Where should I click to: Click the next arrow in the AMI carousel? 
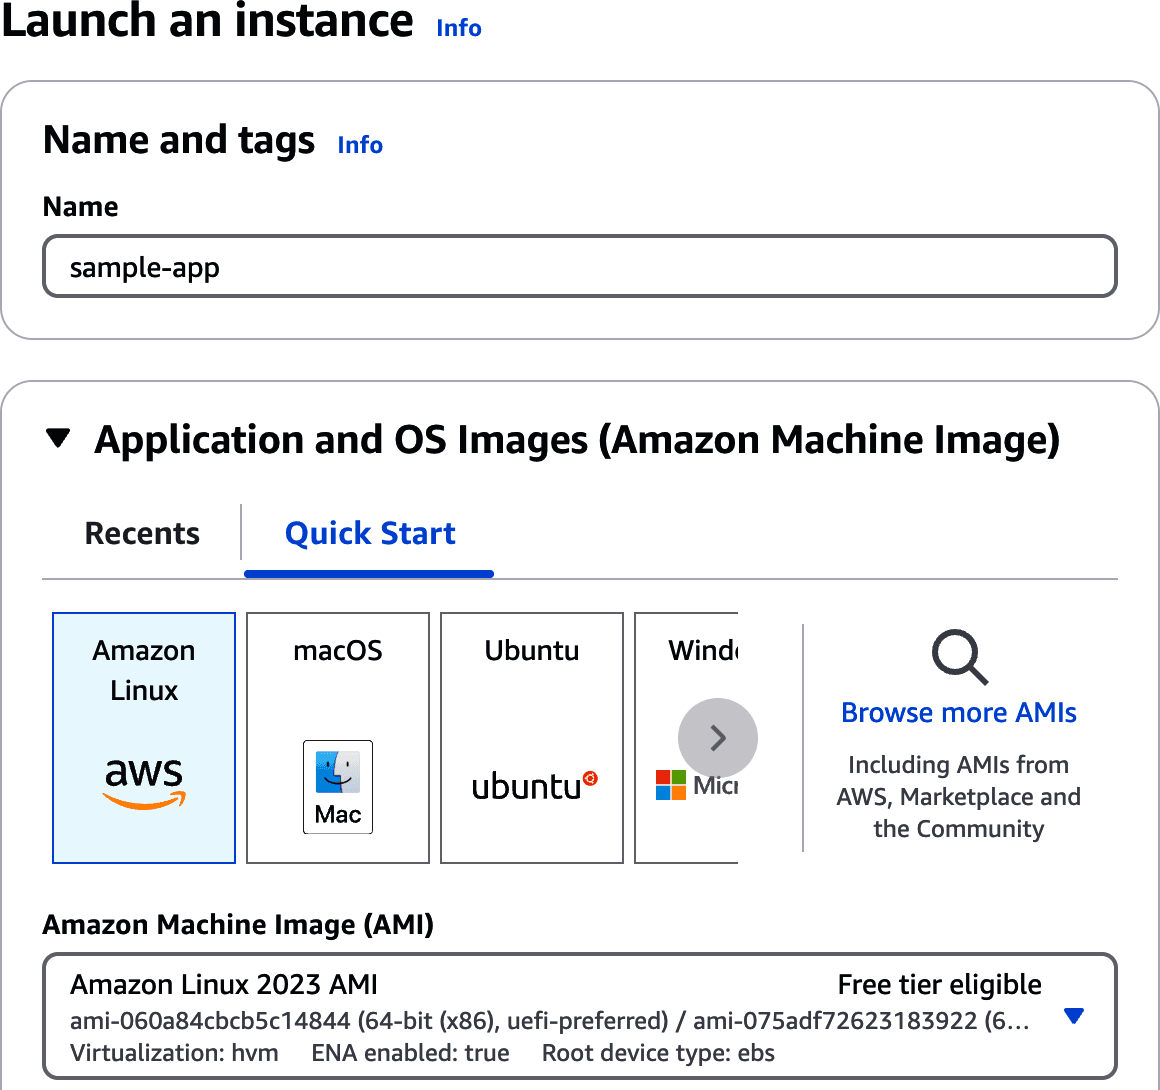pyautogui.click(x=718, y=738)
